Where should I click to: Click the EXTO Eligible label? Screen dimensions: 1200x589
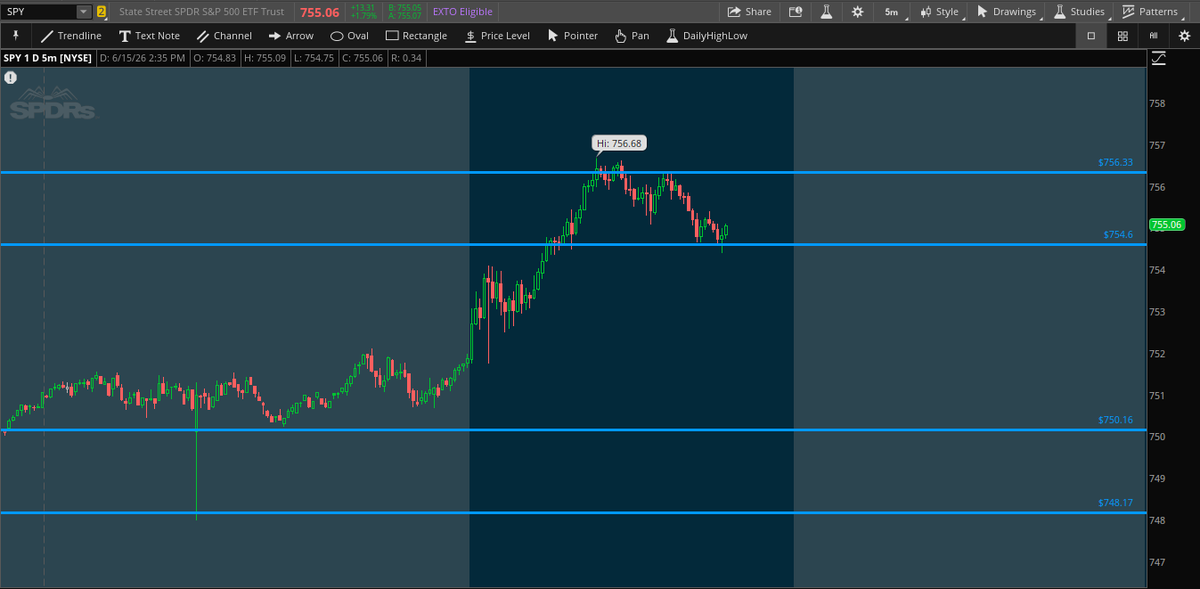(462, 12)
